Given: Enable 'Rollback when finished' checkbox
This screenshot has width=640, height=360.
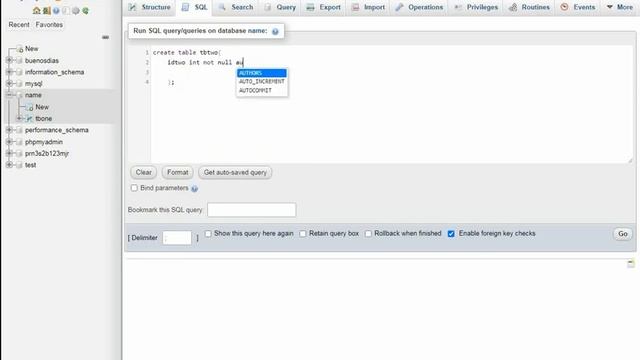Looking at the screenshot, I should (368, 233).
